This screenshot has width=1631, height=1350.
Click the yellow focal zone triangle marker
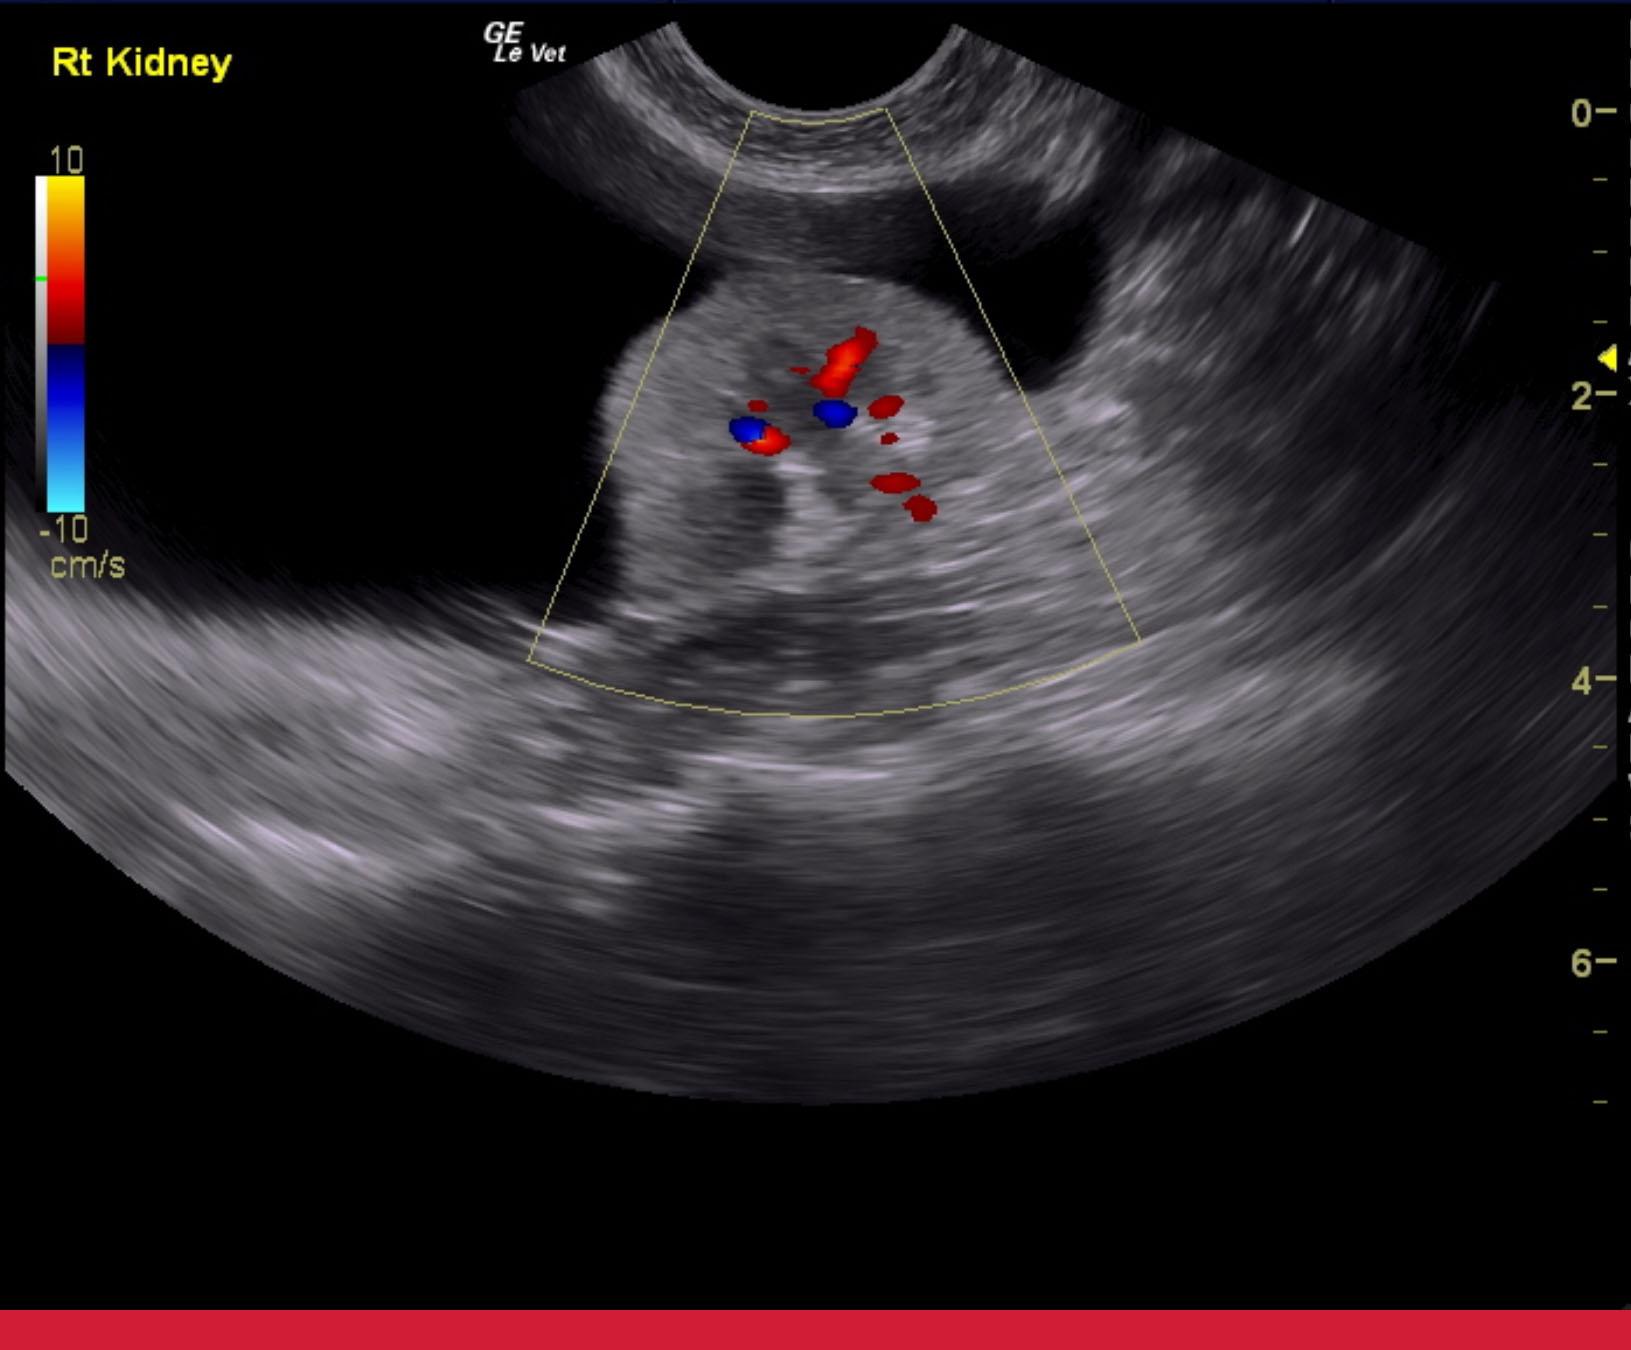pyautogui.click(x=1607, y=358)
